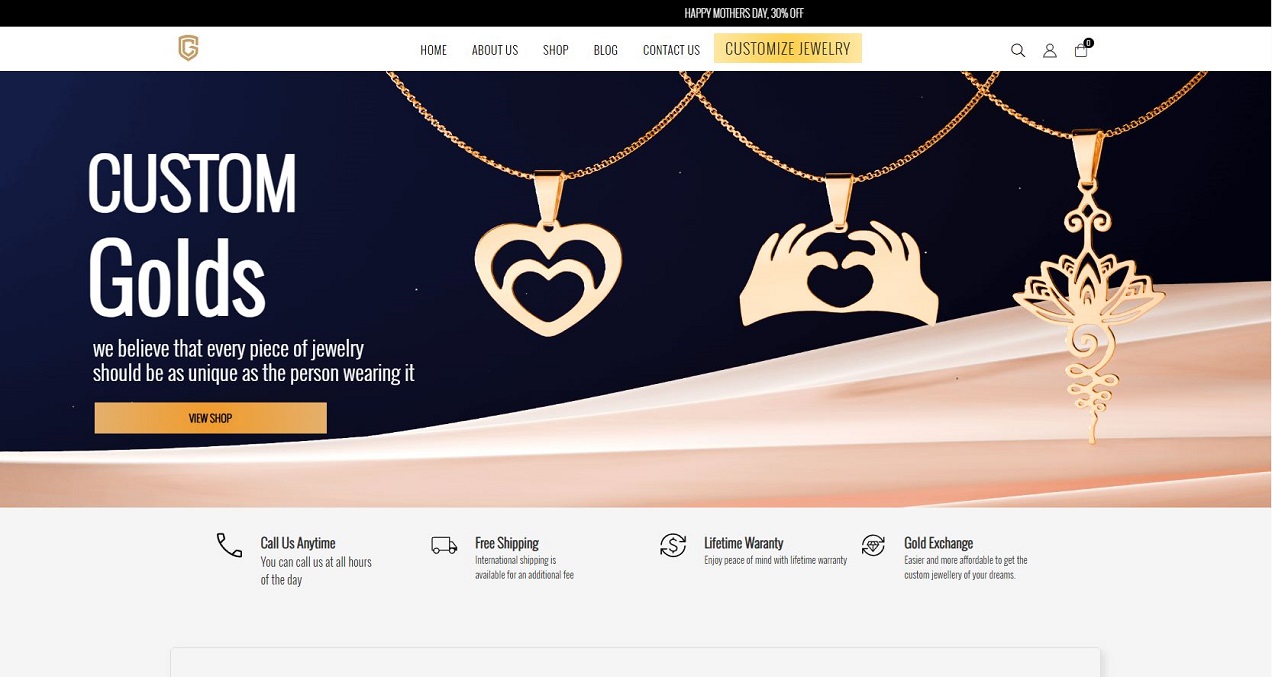This screenshot has height=677, width=1272.
Task: Select the heart hands pendant image
Action: tap(839, 262)
